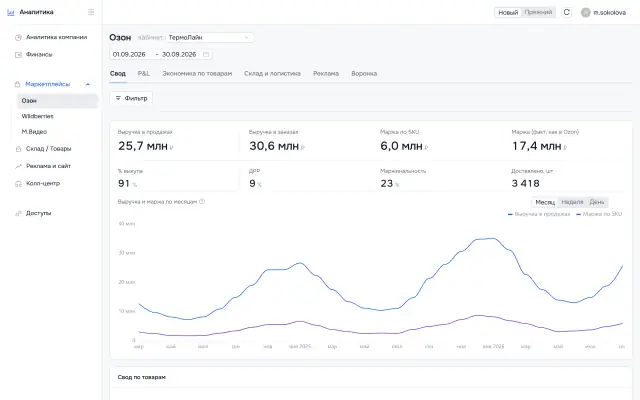Click the 30,6 млн orders revenue value

pos(274,146)
